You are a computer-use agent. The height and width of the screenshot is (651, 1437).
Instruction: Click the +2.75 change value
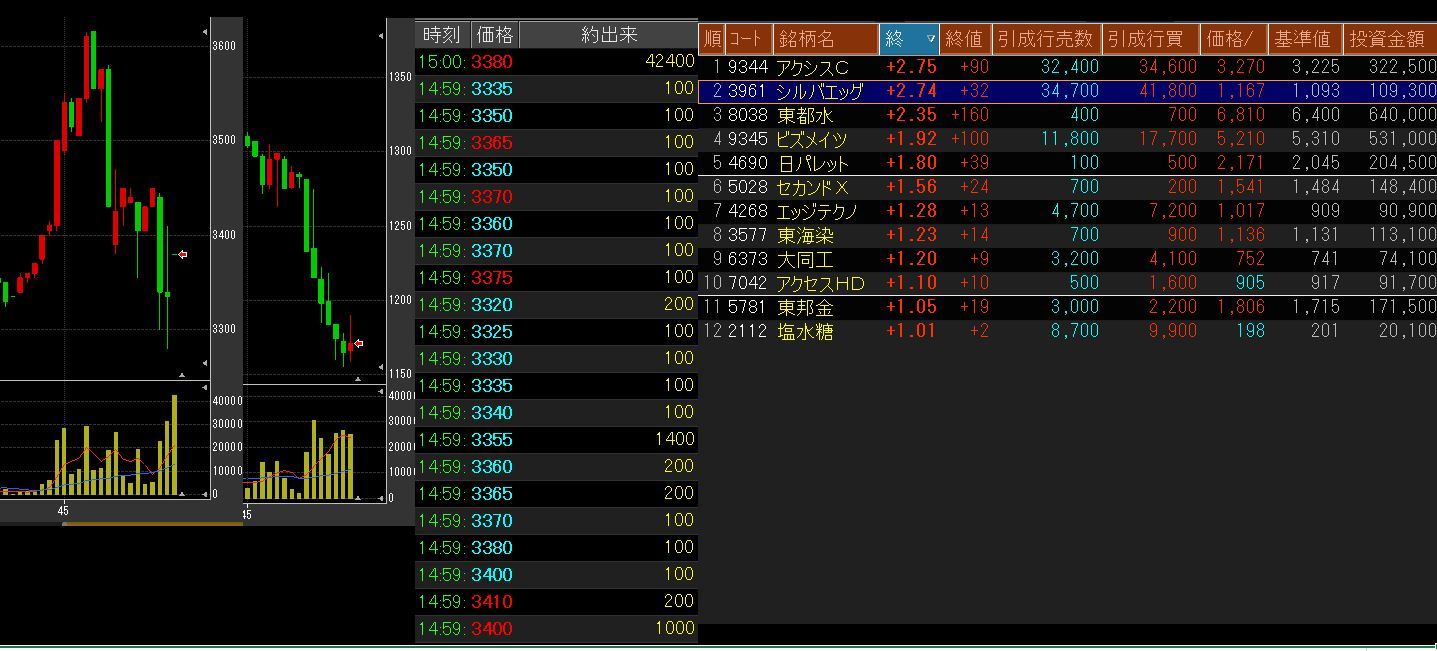pyautogui.click(x=911, y=67)
